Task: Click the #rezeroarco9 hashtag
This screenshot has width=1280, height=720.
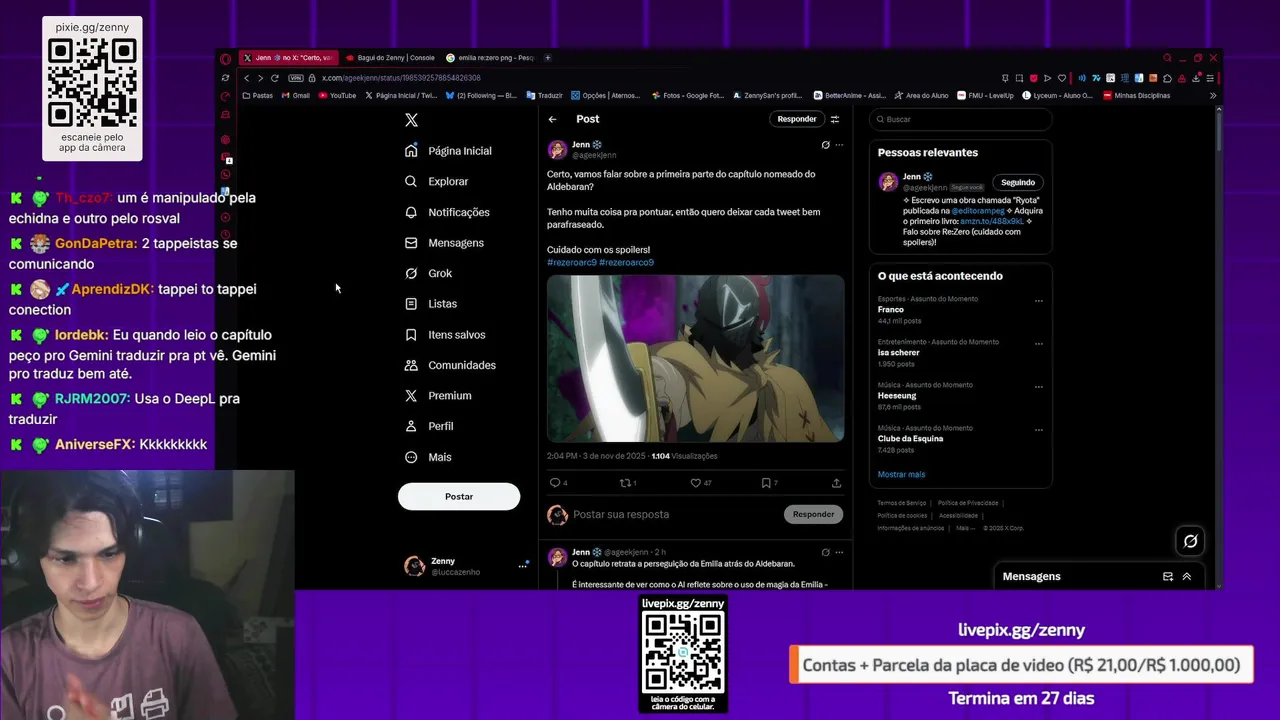Action: click(x=626, y=262)
